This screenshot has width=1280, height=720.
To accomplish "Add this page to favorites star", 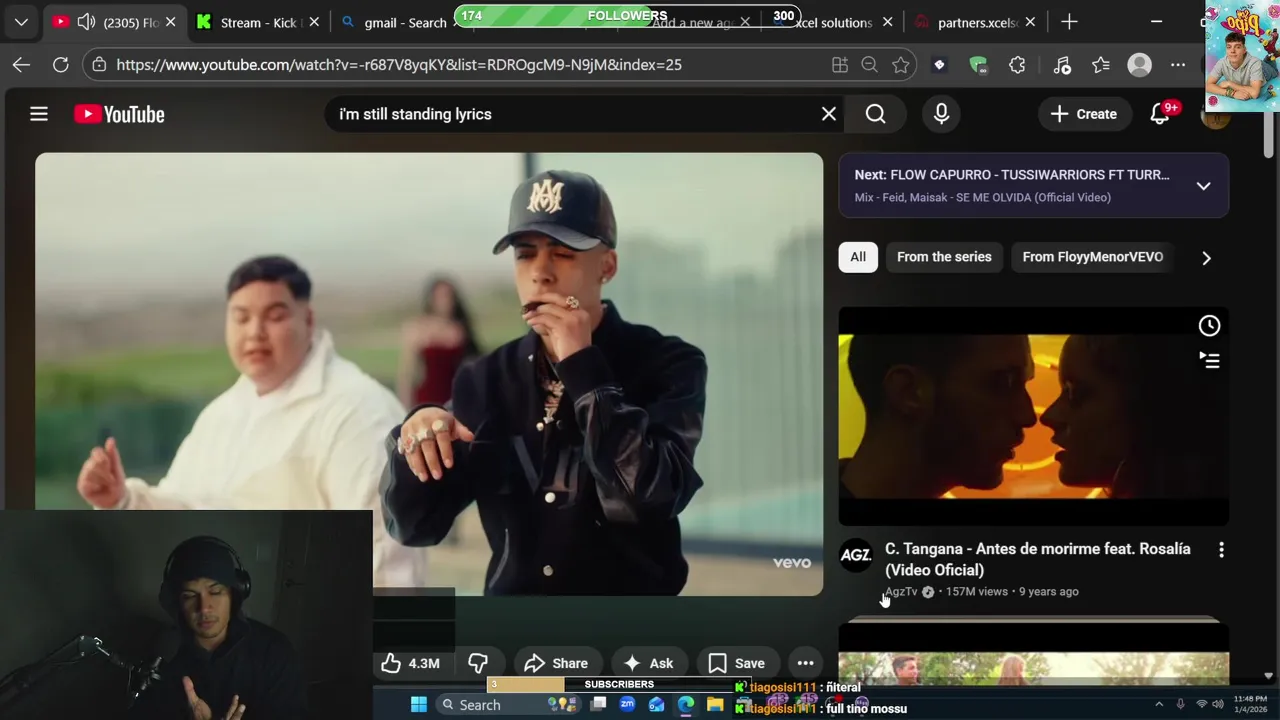I will point(900,65).
